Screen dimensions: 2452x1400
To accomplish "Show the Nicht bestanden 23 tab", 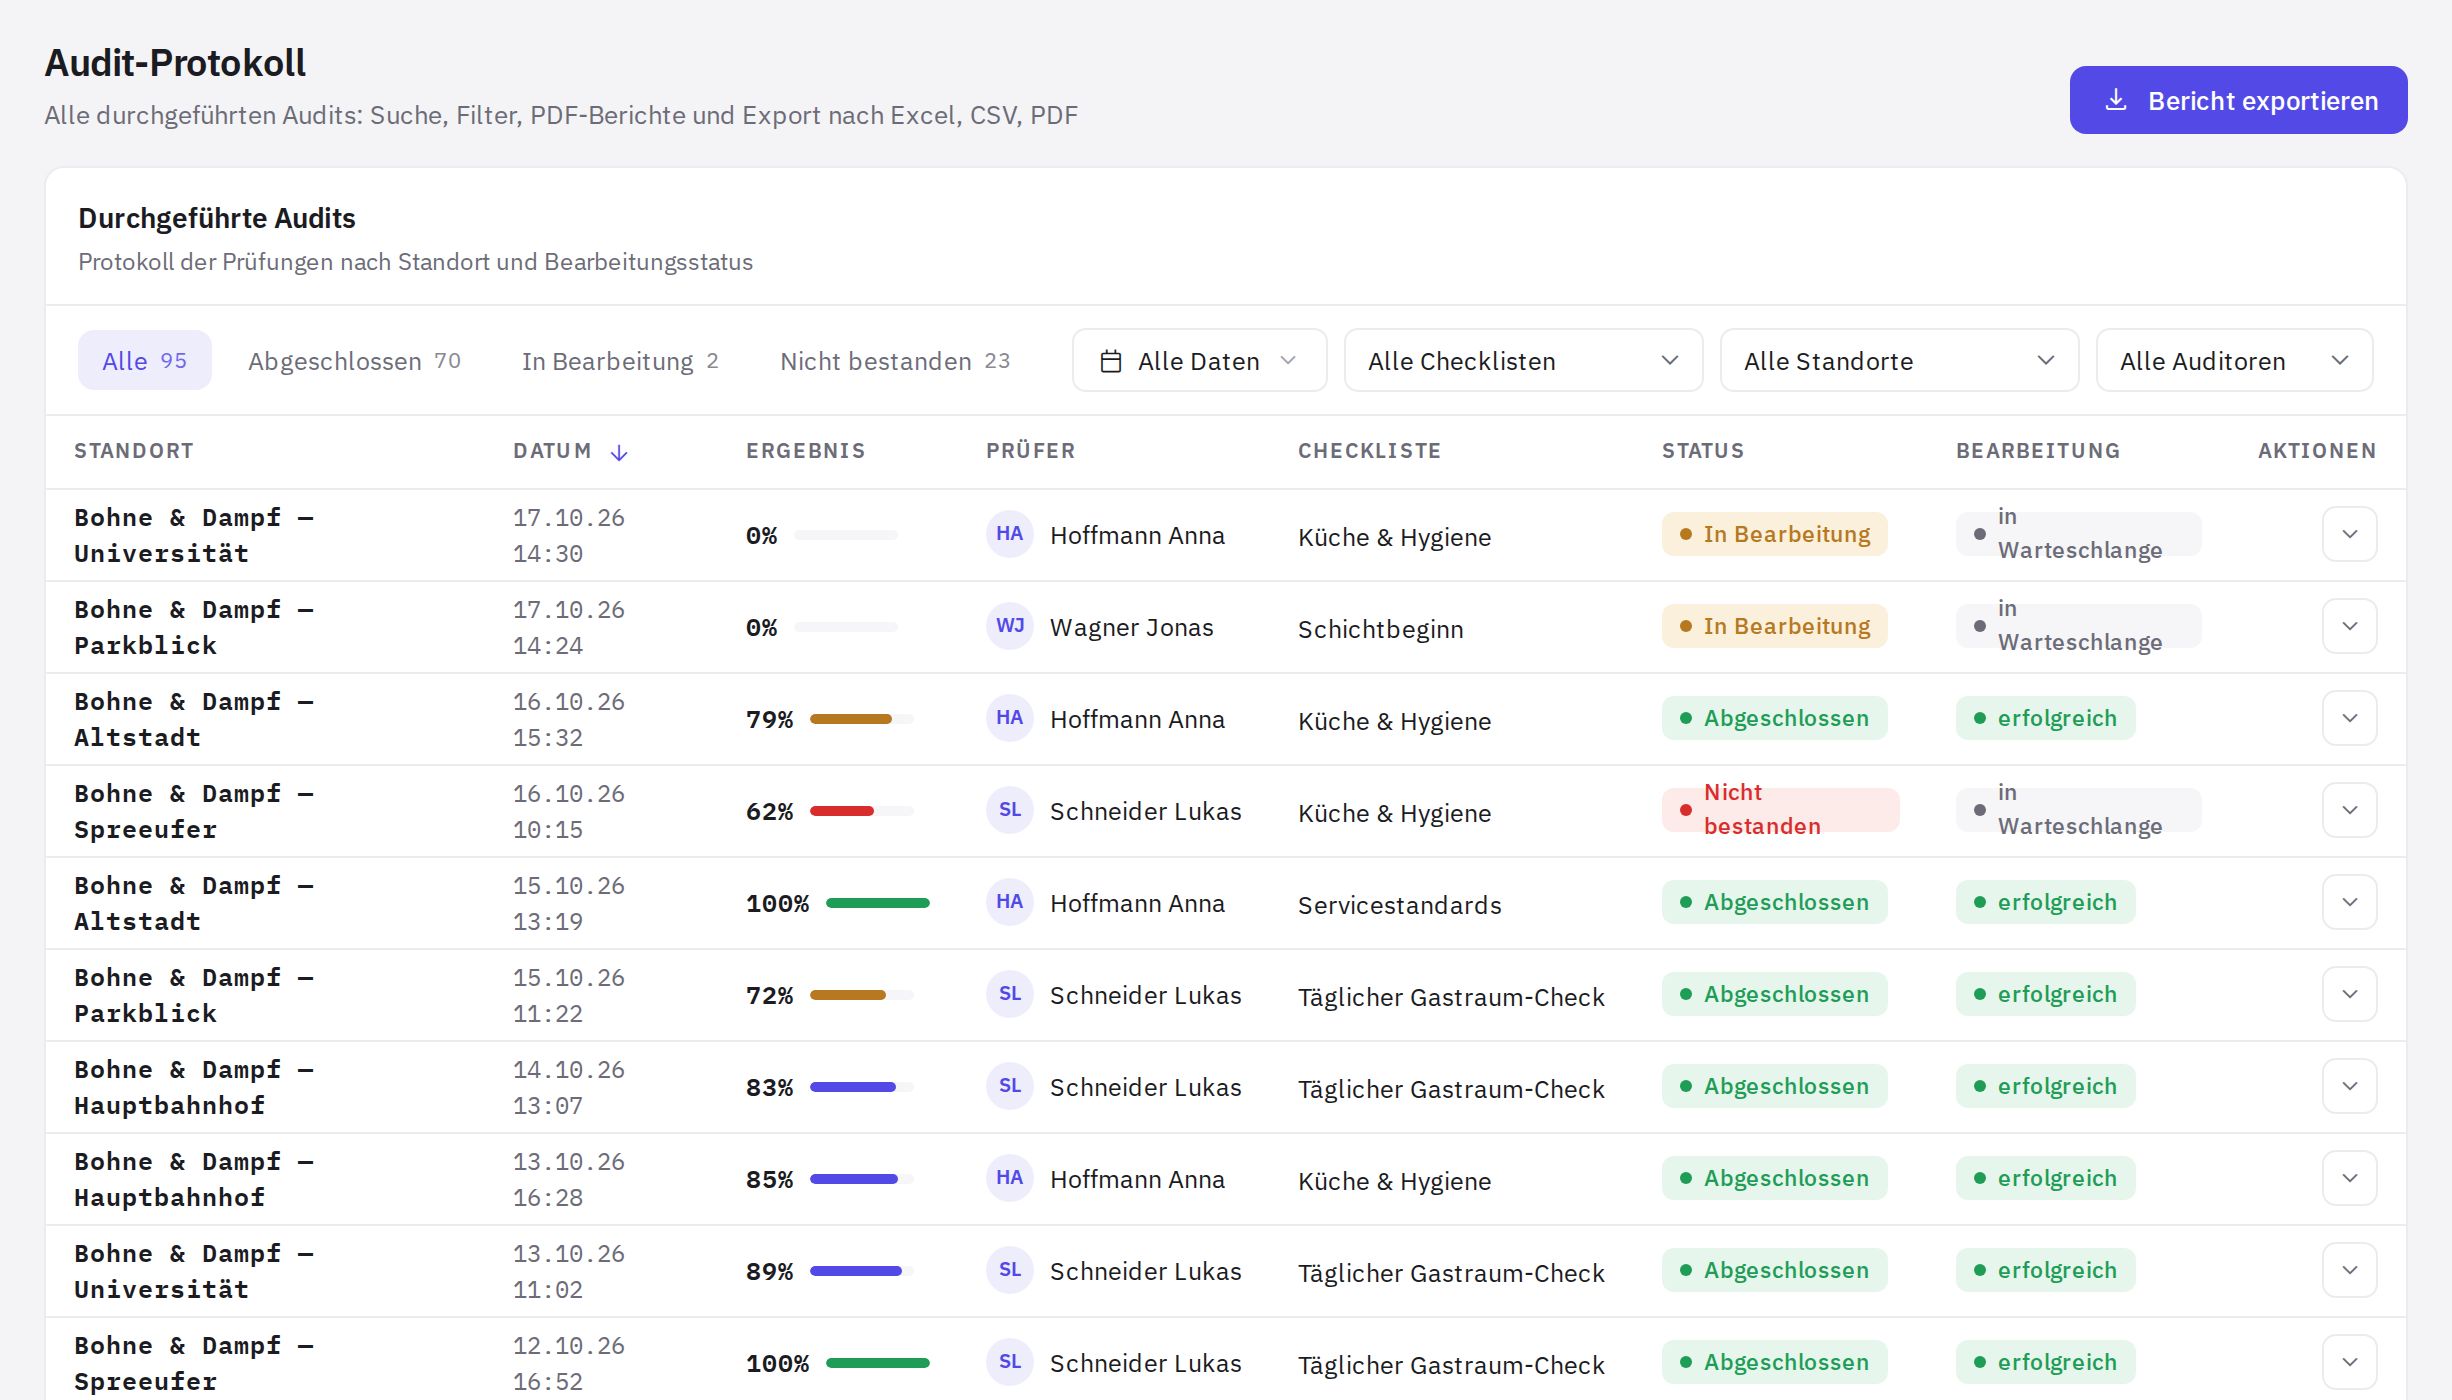I will tap(895, 360).
